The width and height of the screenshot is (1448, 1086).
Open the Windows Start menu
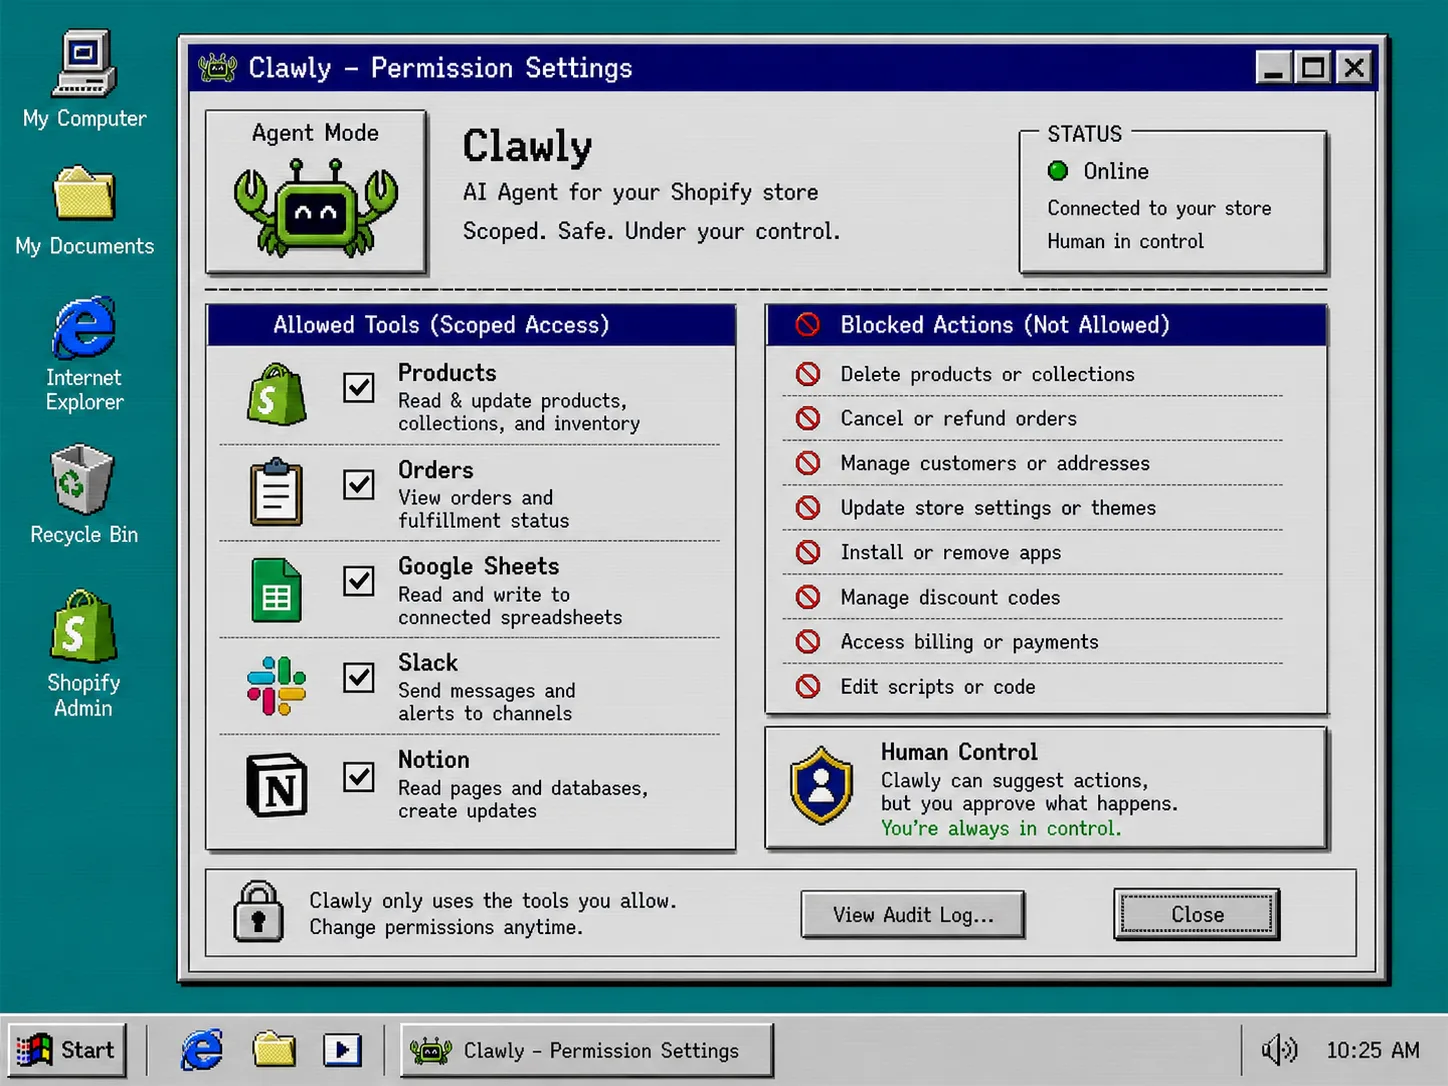point(67,1050)
